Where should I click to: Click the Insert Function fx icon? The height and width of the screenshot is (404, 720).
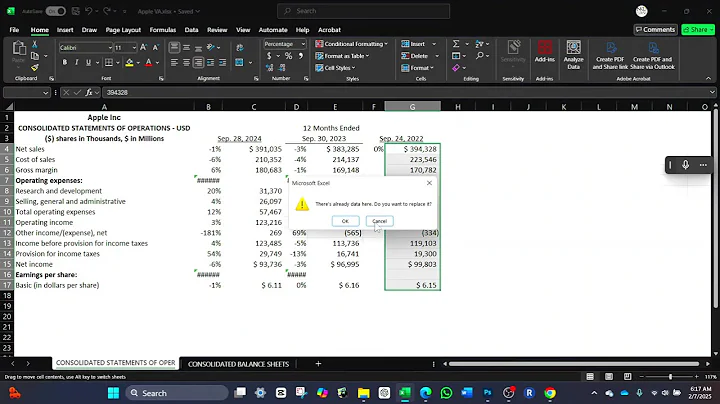(89, 92)
